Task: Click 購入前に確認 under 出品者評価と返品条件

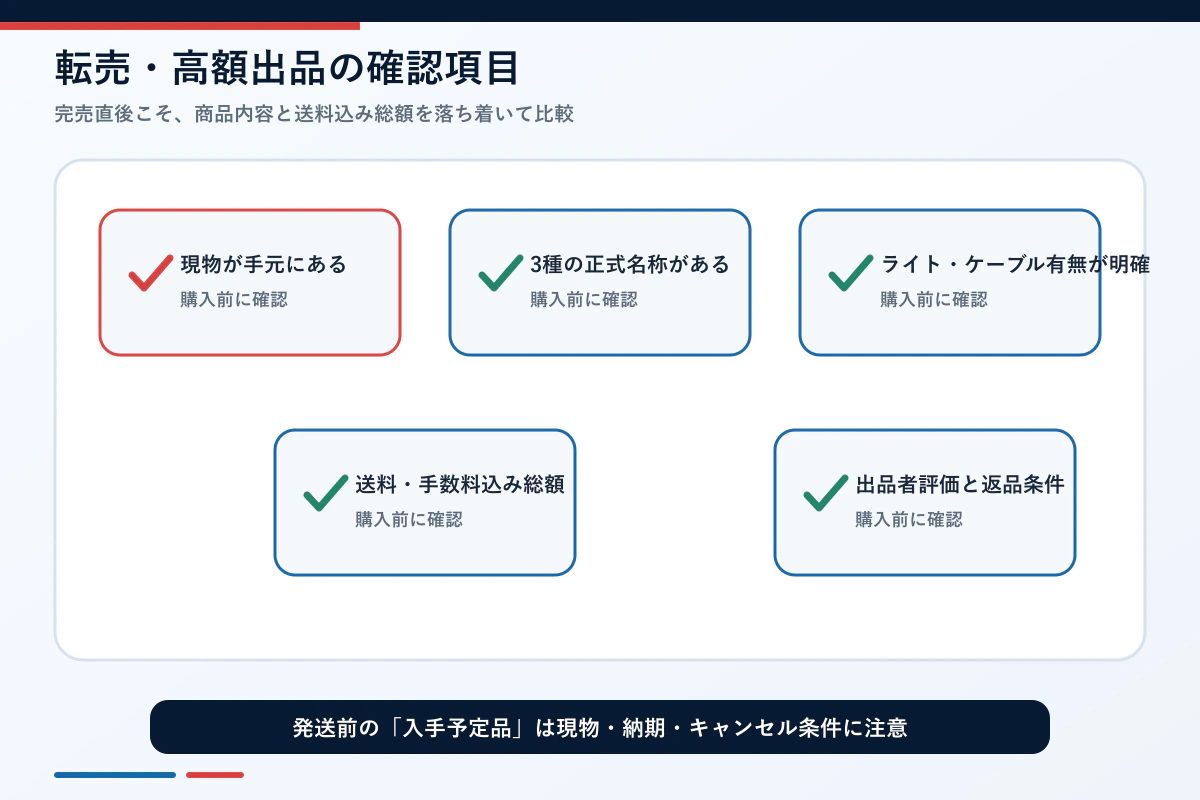Action: pos(909,519)
